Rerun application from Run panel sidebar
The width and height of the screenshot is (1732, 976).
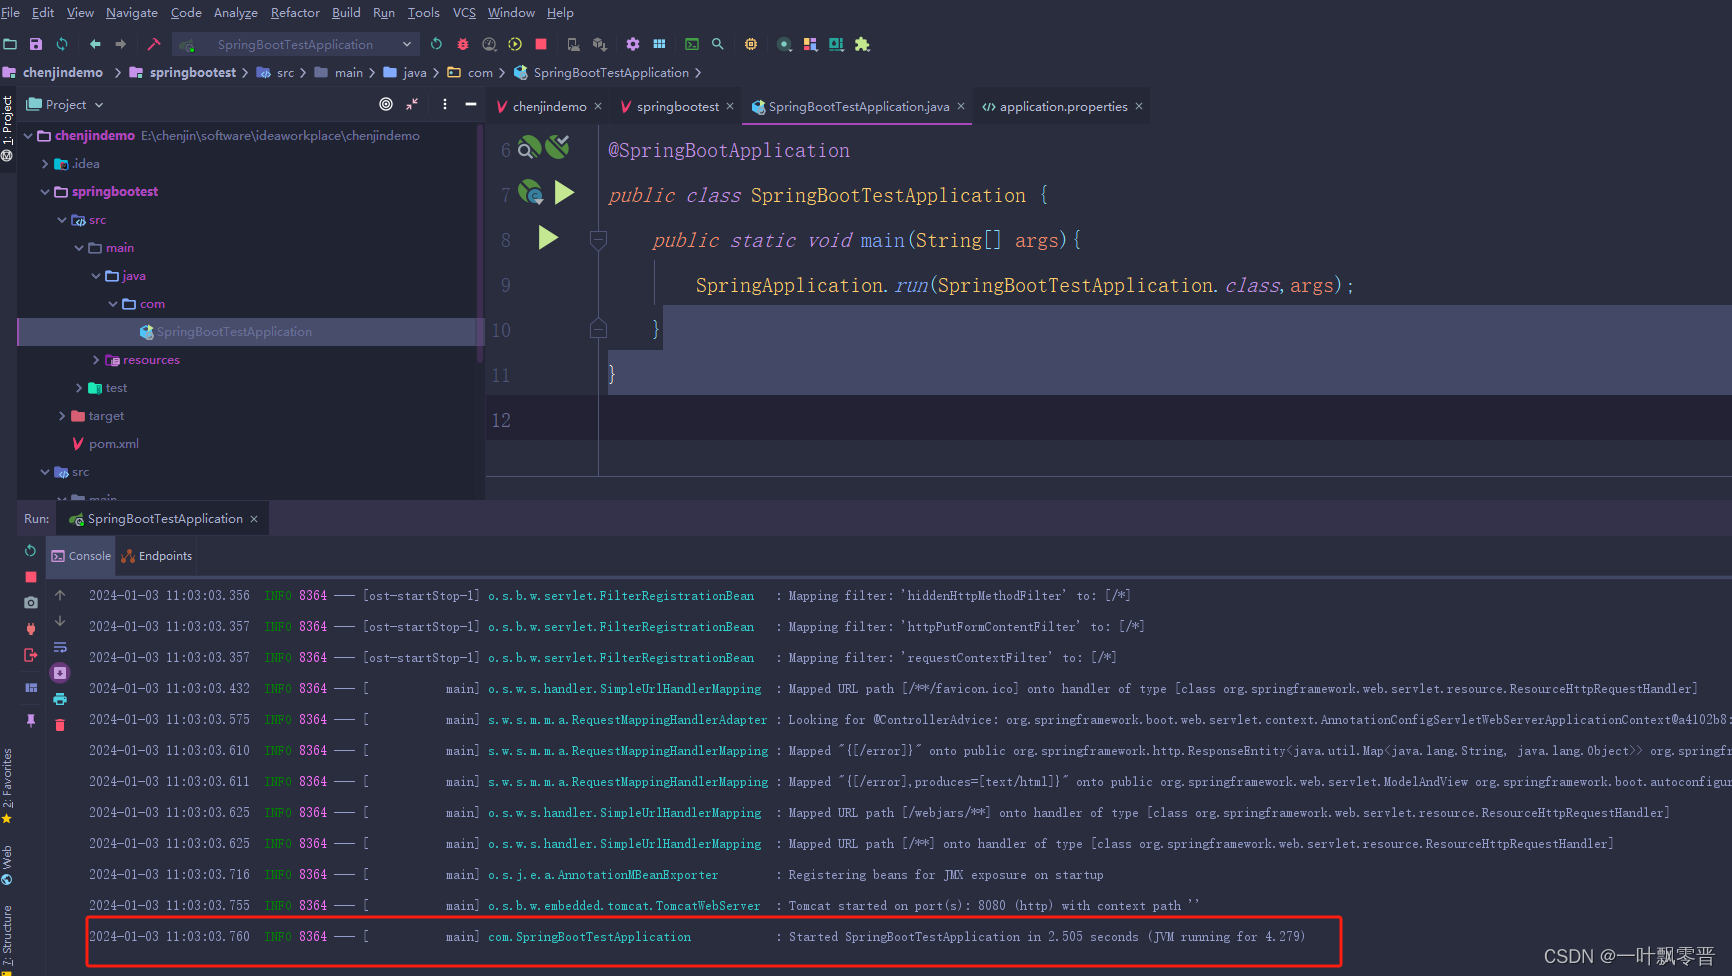tap(31, 551)
